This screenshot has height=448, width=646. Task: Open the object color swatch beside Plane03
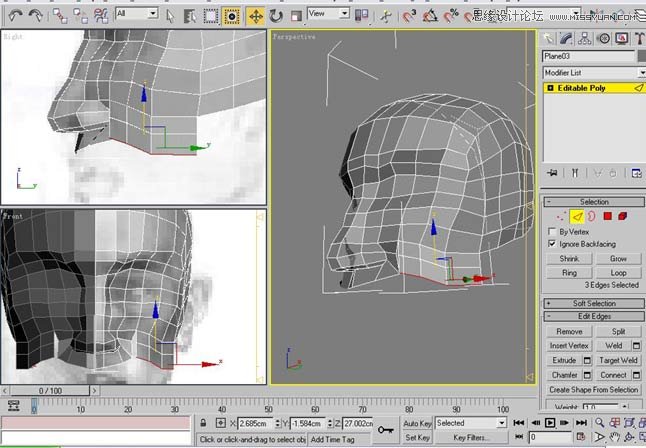(x=642, y=56)
